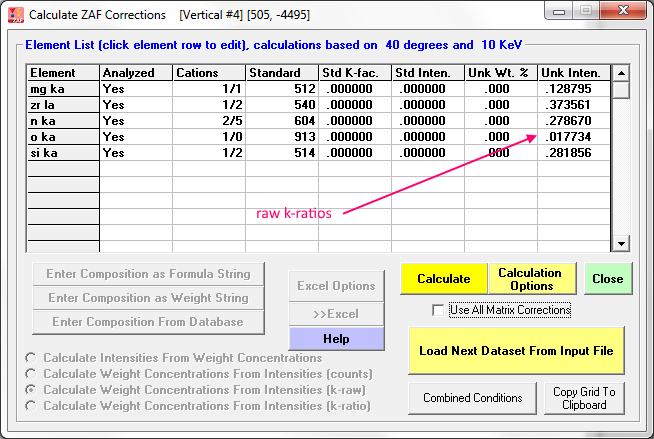Copy Grid To Clipboard

(x=584, y=398)
